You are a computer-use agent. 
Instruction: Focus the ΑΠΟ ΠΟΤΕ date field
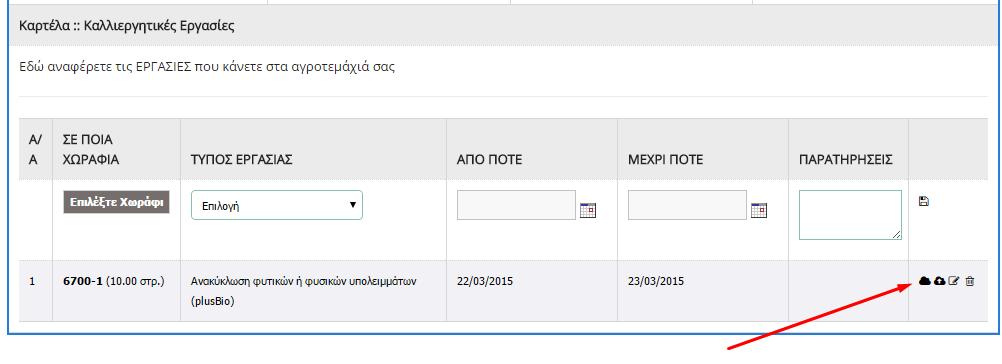click(516, 205)
